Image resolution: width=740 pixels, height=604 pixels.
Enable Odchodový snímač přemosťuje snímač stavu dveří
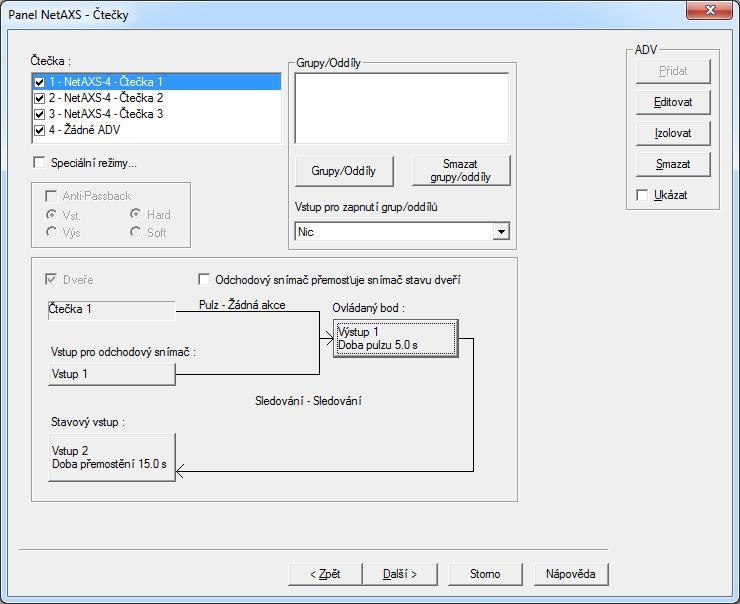click(204, 279)
